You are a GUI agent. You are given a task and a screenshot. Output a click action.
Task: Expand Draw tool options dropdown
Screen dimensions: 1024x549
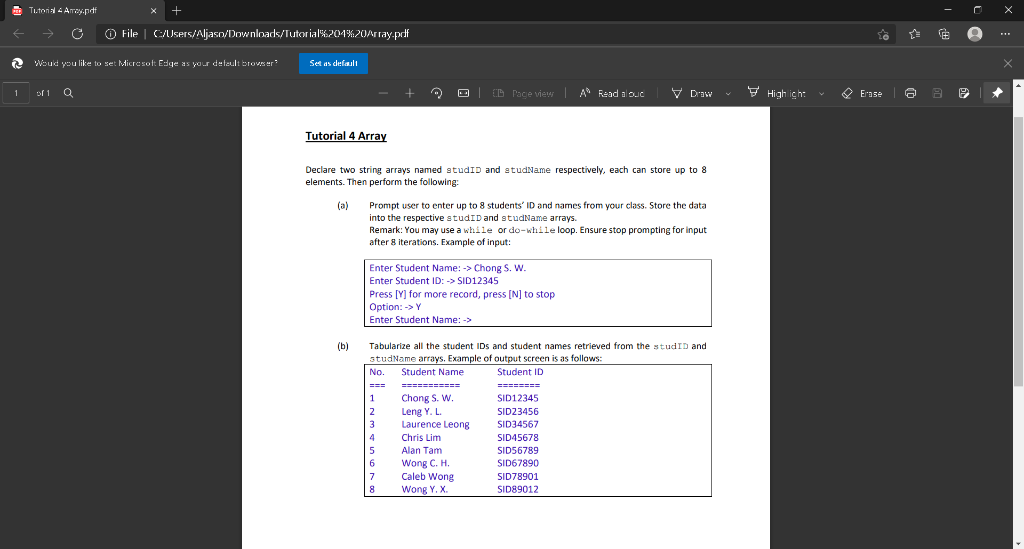728,93
